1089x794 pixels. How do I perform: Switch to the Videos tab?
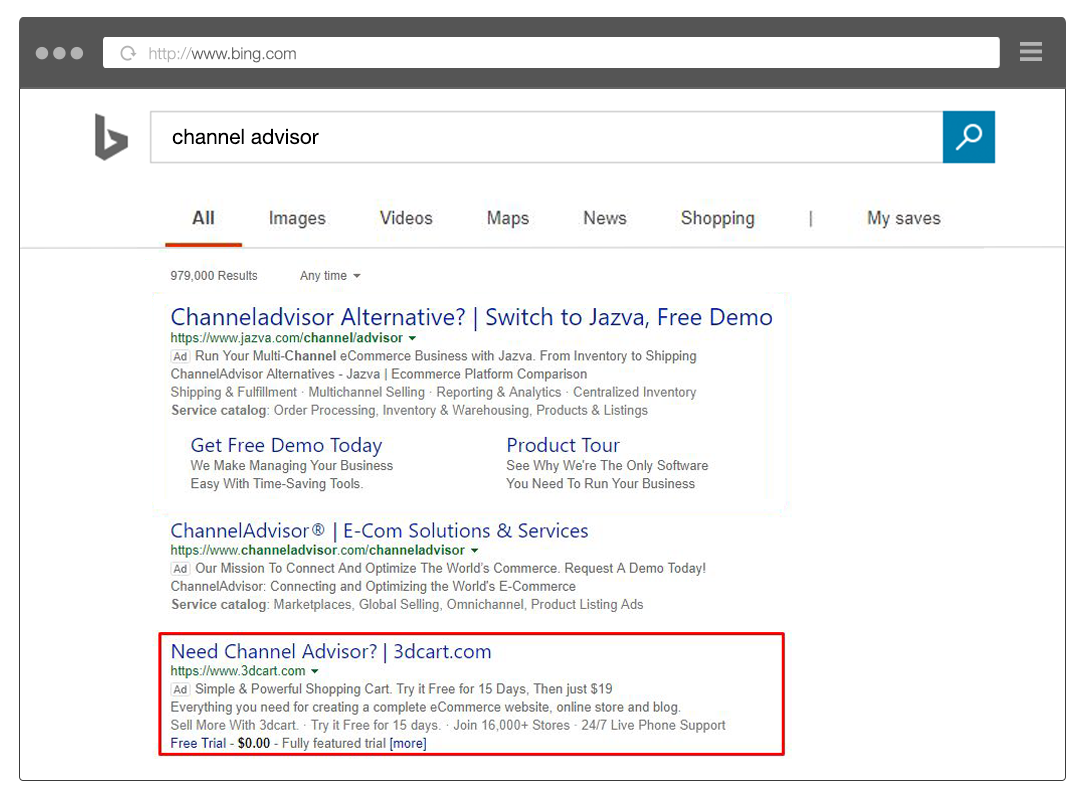[x=406, y=218]
